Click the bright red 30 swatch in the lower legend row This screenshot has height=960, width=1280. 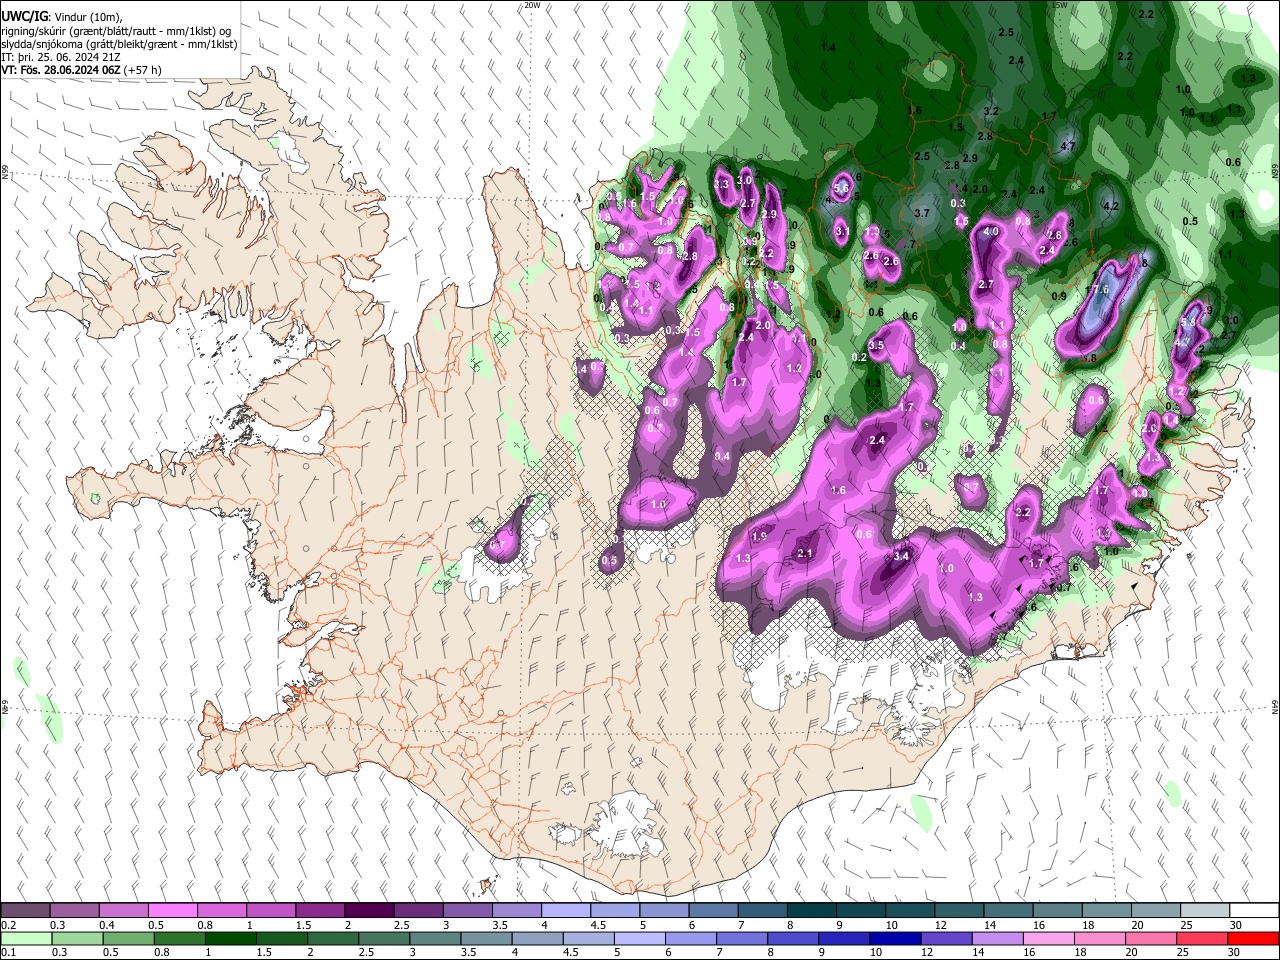[1253, 938]
